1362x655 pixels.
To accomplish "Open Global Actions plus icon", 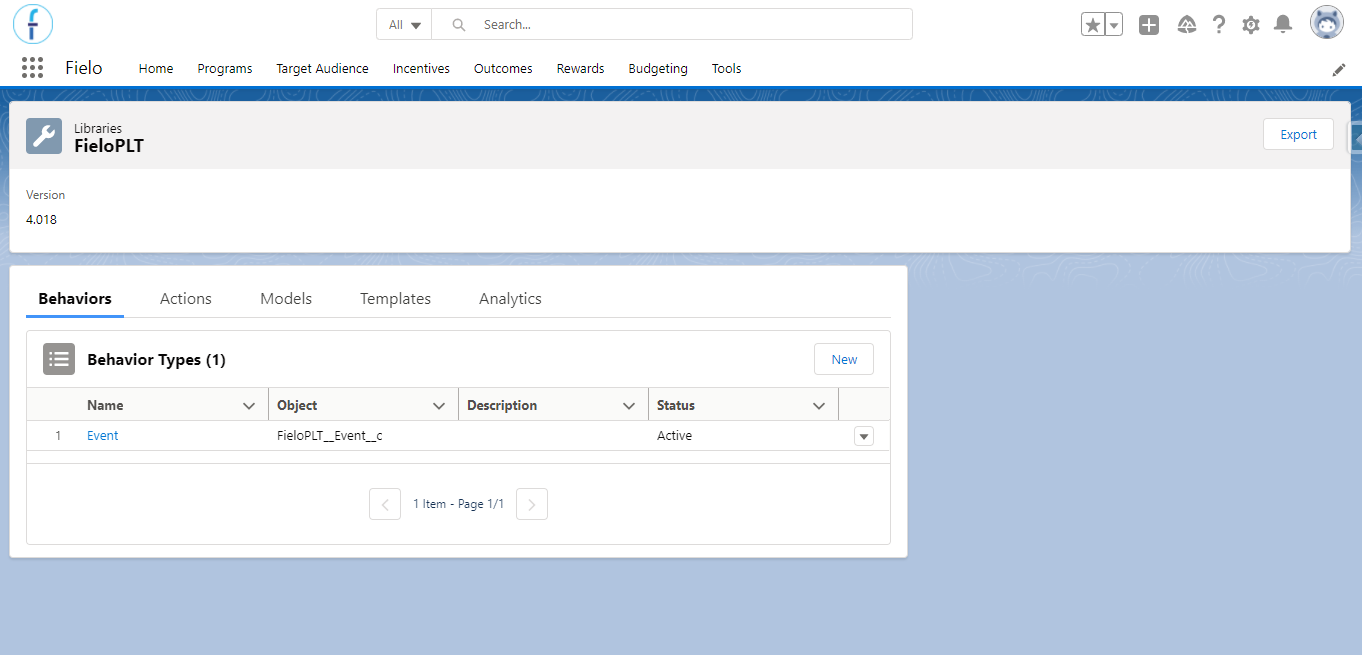I will tap(1149, 25).
